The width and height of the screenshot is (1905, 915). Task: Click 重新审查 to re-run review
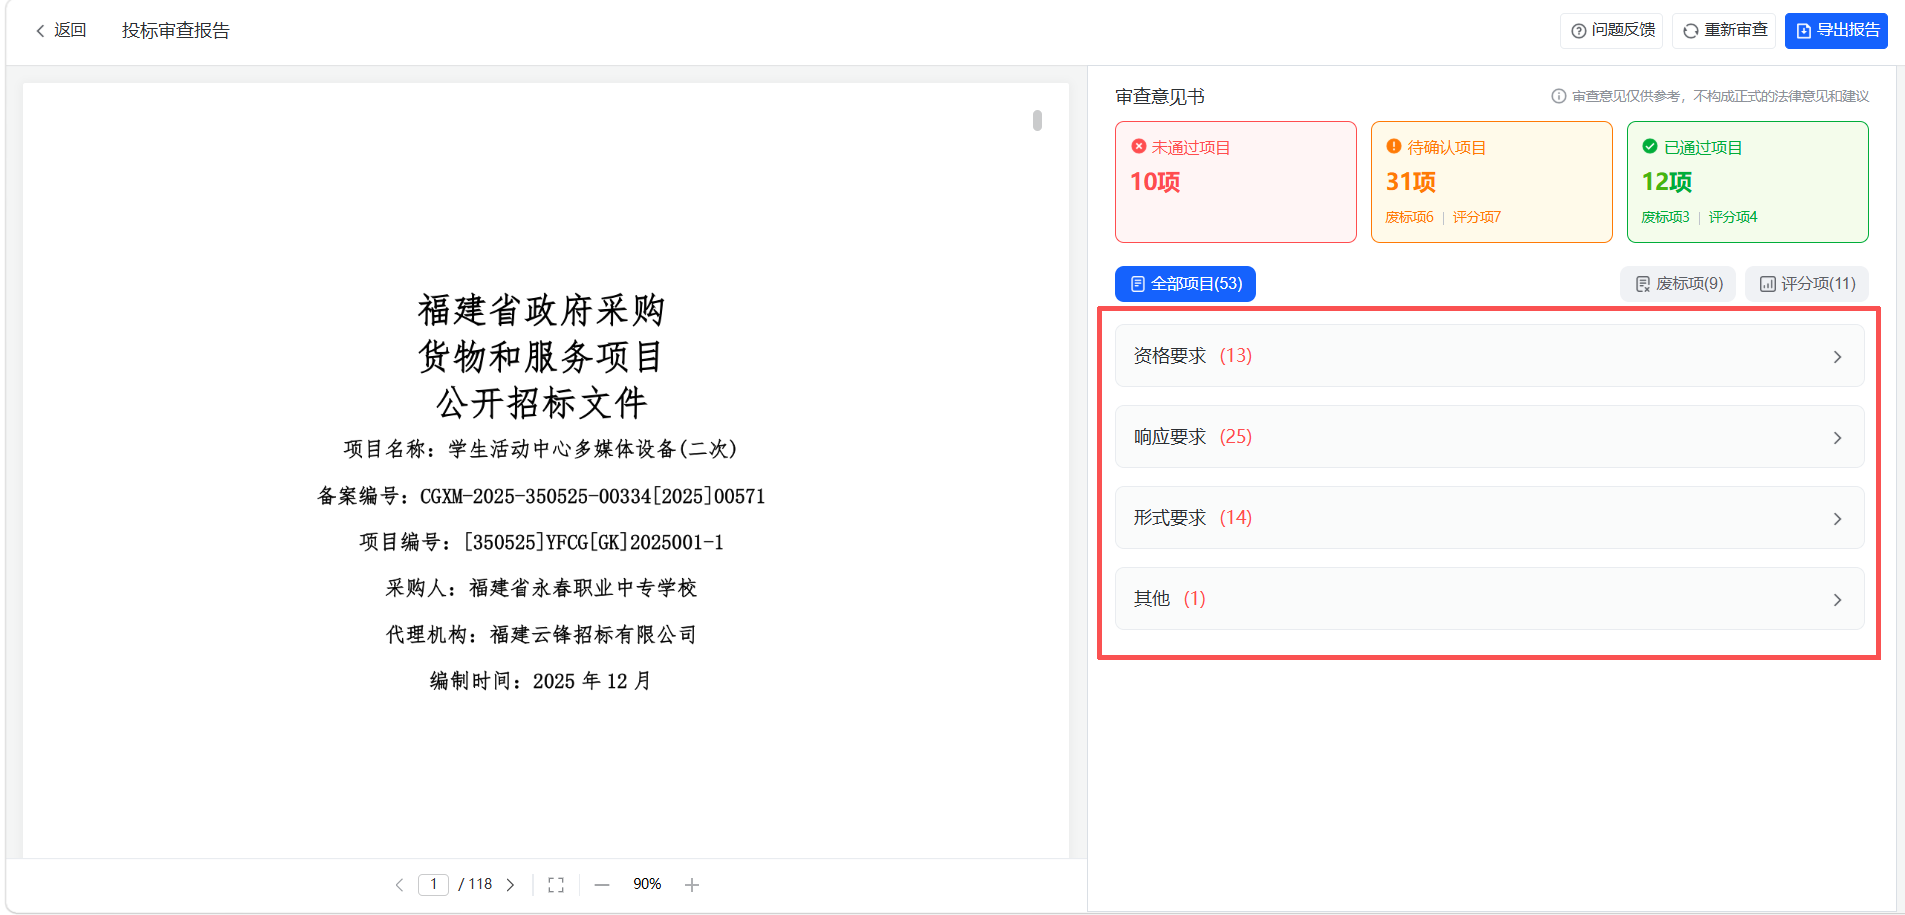(1724, 31)
